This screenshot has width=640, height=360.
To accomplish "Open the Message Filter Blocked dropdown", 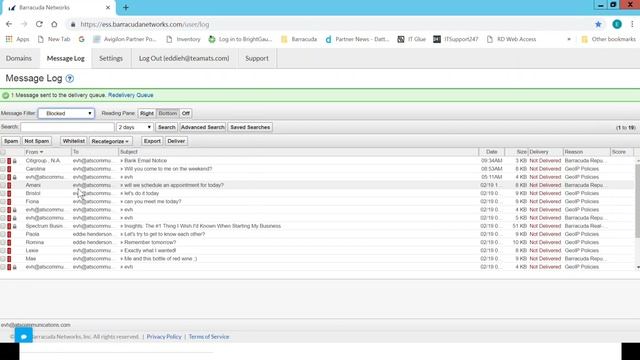I will click(x=67, y=113).
